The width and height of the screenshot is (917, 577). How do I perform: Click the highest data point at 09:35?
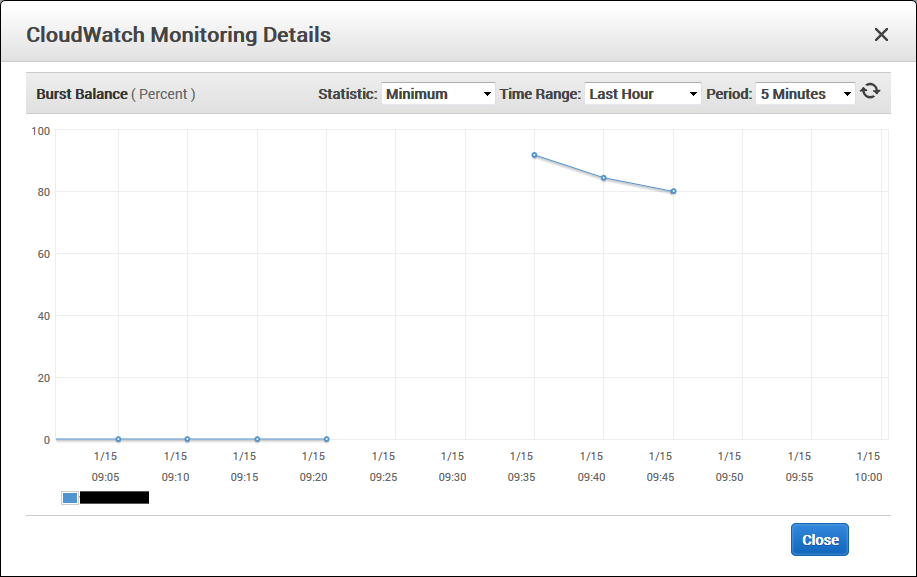click(x=535, y=155)
